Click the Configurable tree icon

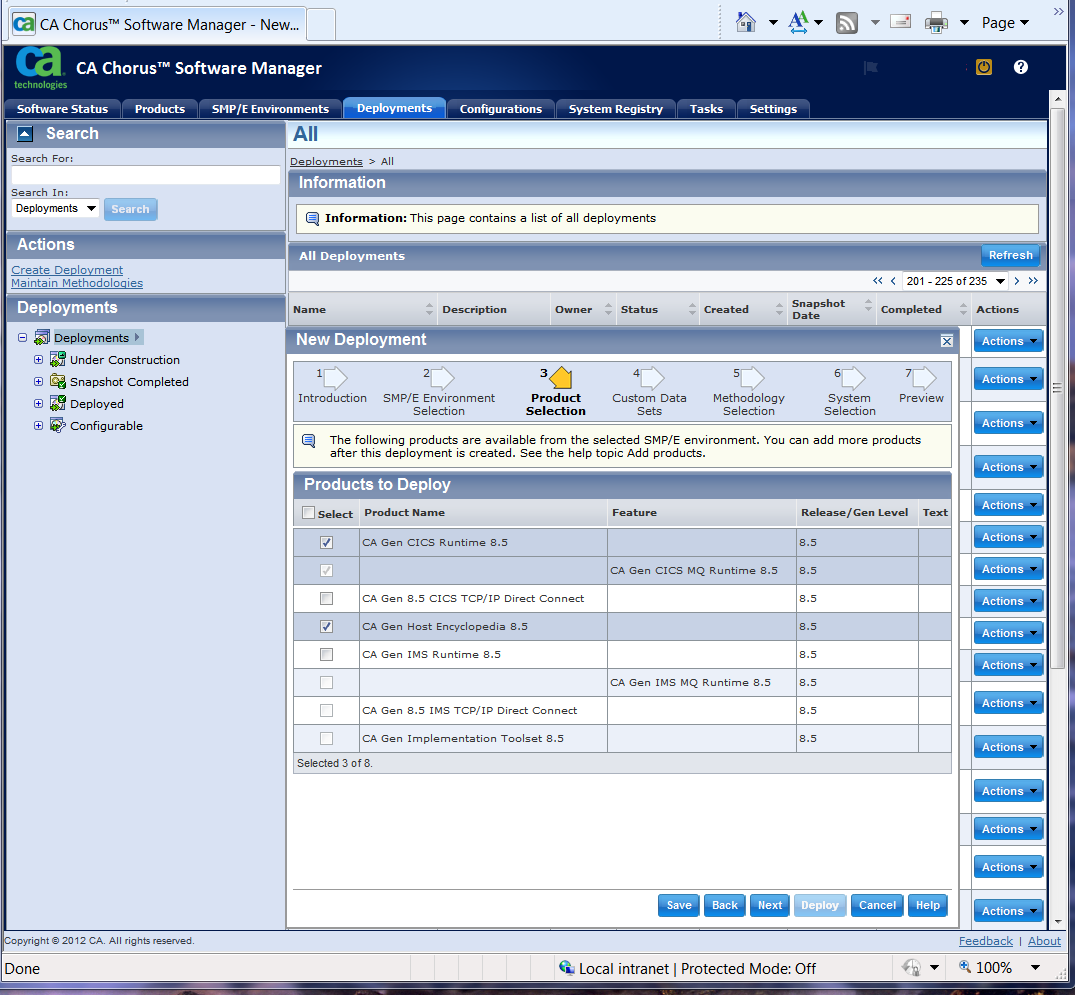(x=58, y=425)
